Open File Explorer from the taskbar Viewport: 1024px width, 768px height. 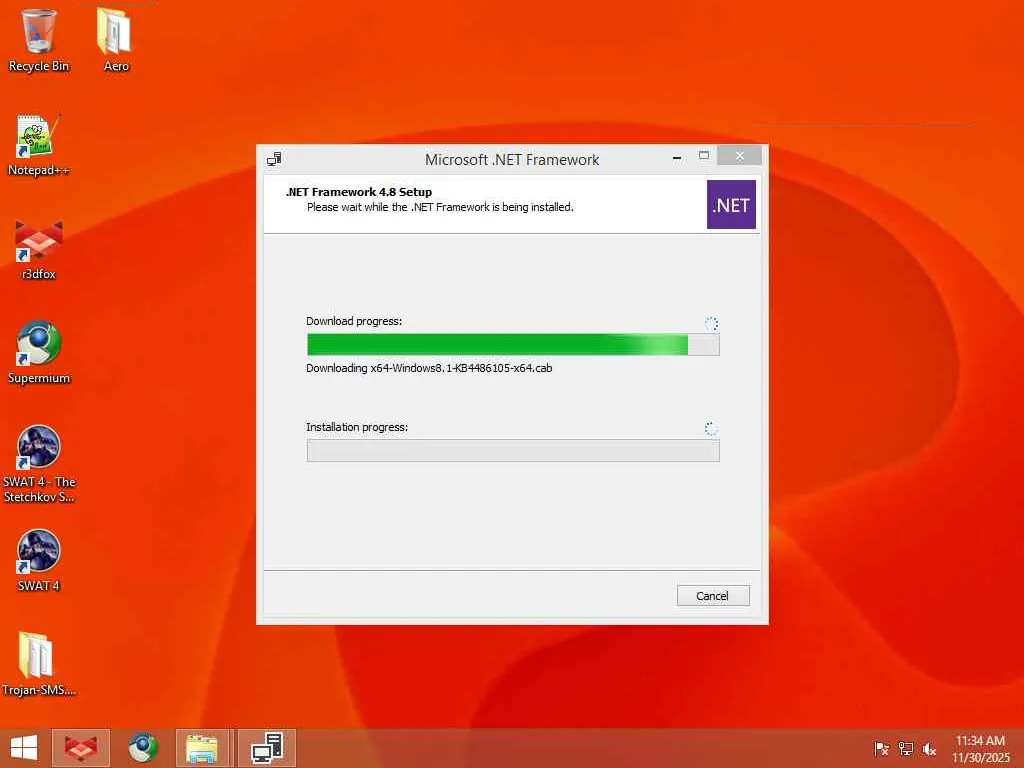point(202,748)
